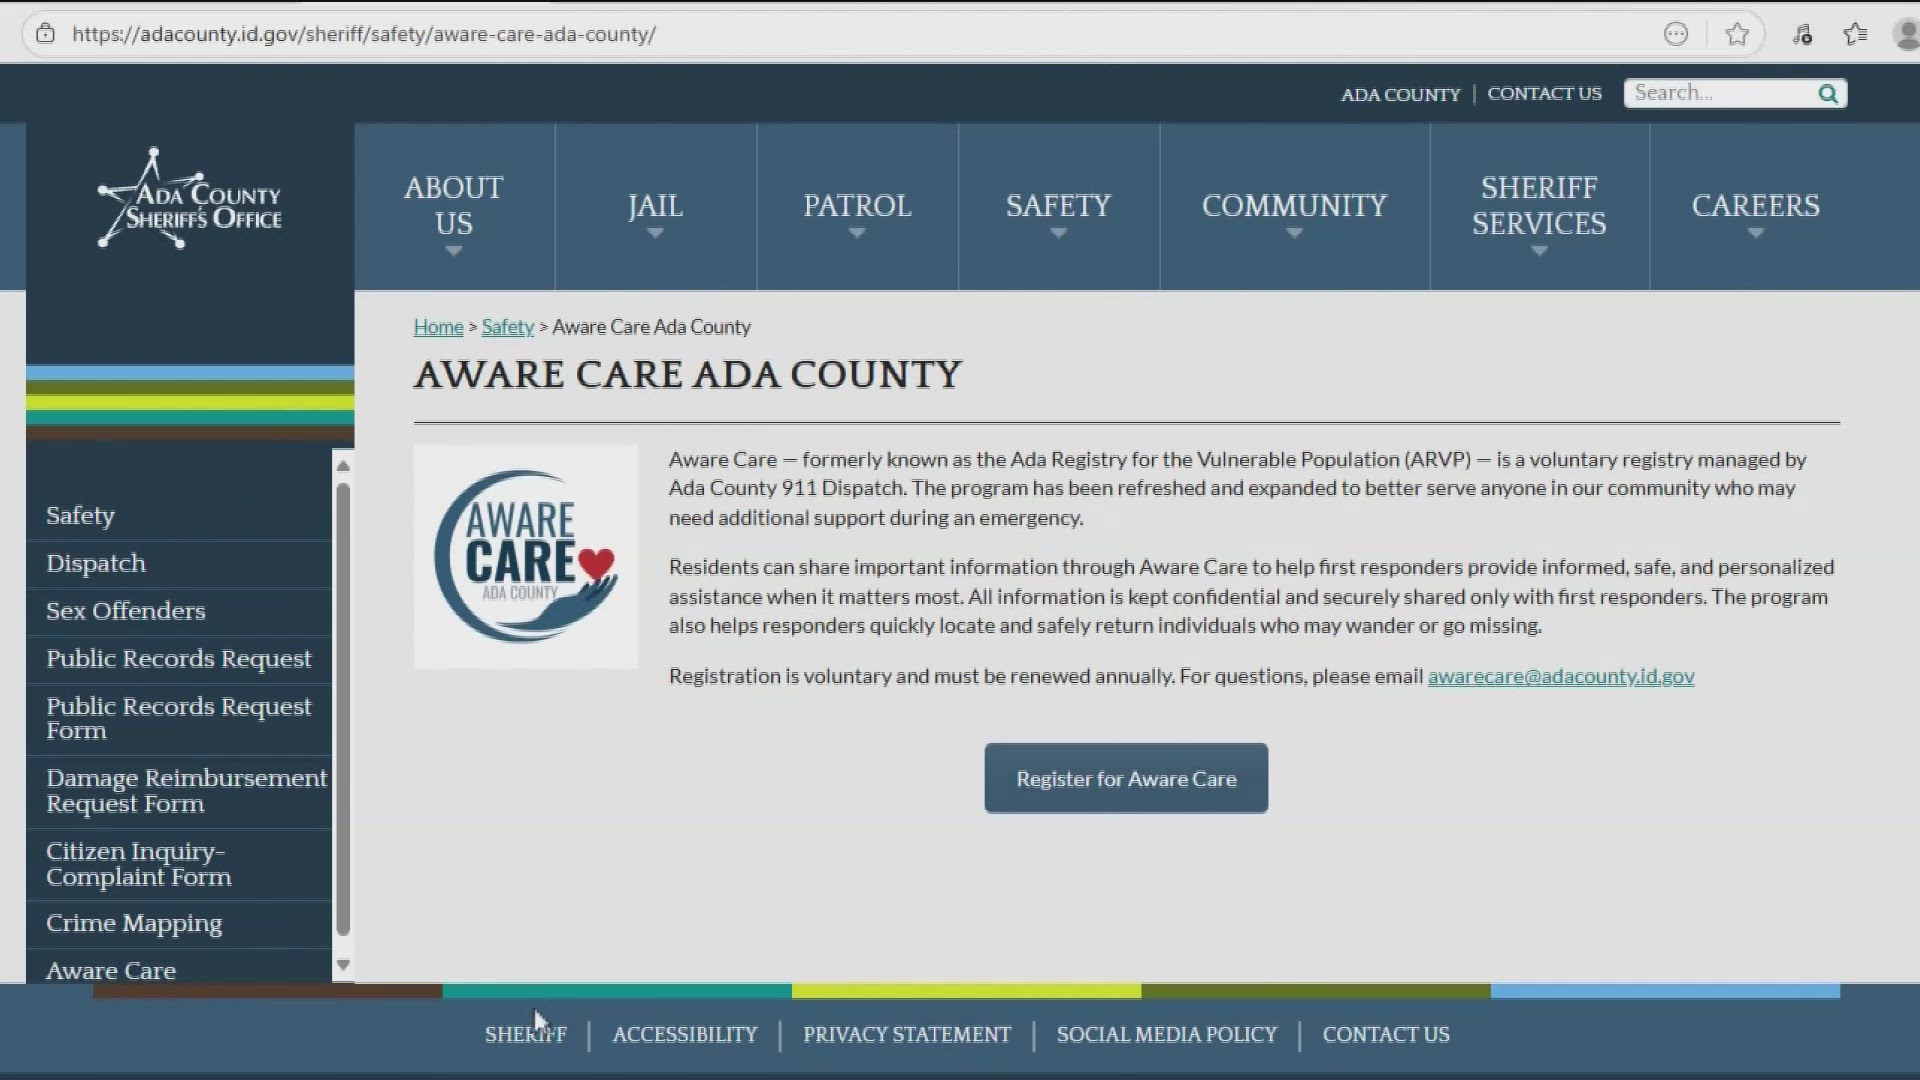Click the sidebar scrollbar down arrow

(343, 965)
